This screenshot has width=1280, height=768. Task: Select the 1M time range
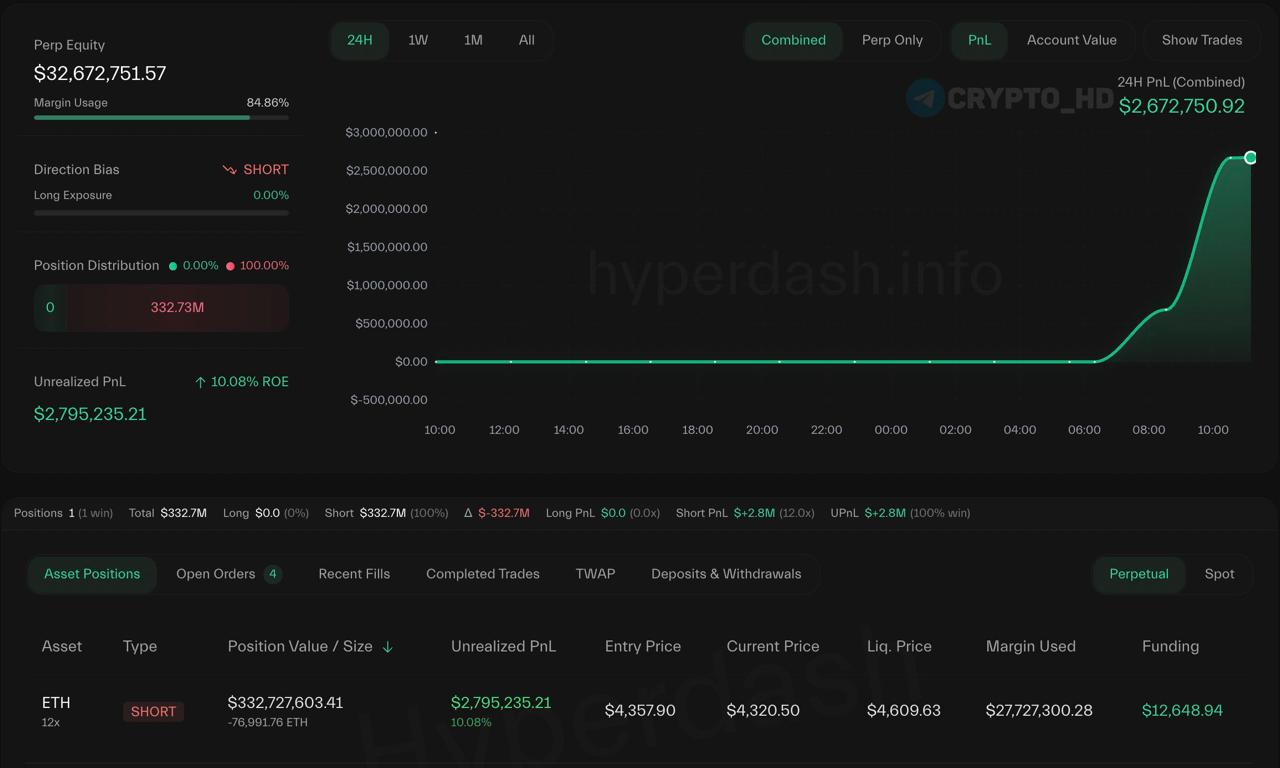[x=473, y=40]
